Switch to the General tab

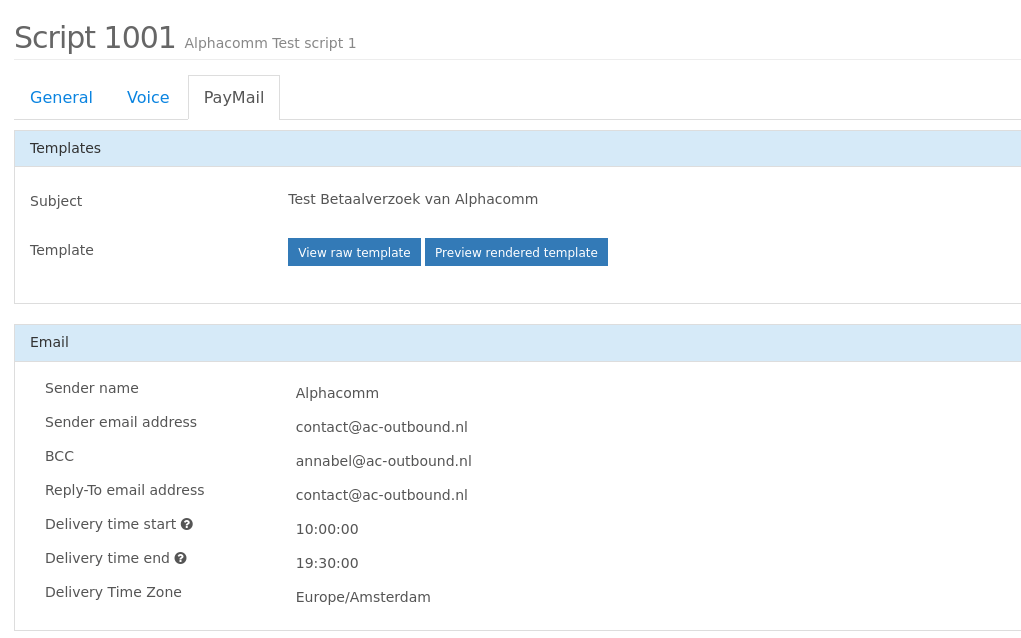61,97
